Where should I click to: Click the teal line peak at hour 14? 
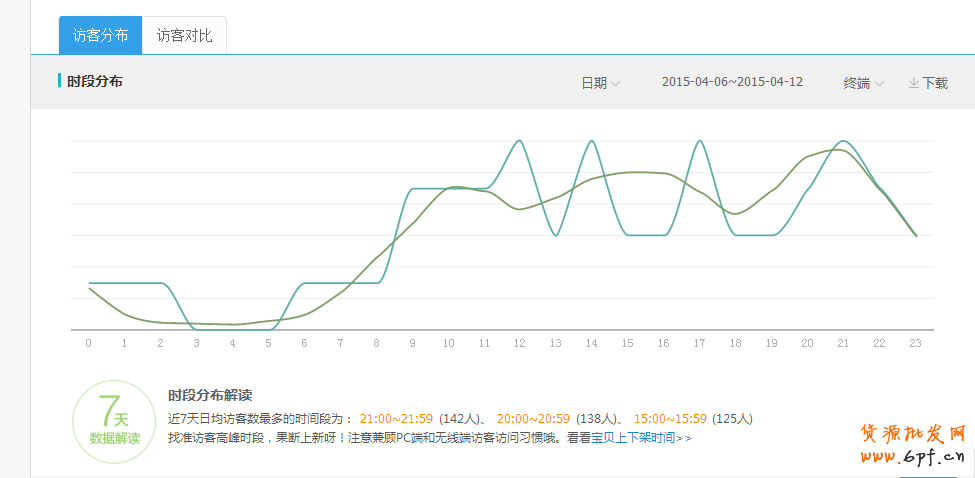point(592,141)
